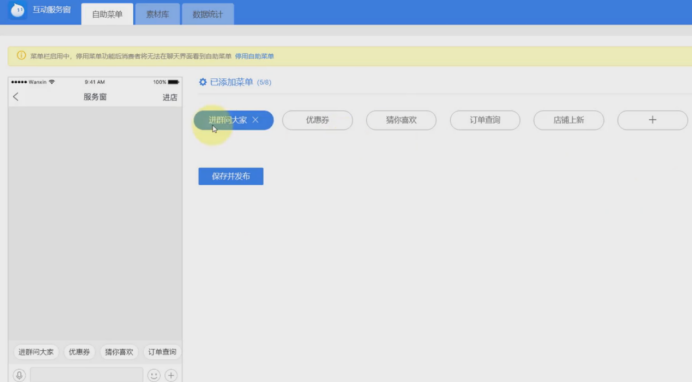The height and width of the screenshot is (382, 693).
Task: Click the (5/8) menu count text
Action: point(264,82)
